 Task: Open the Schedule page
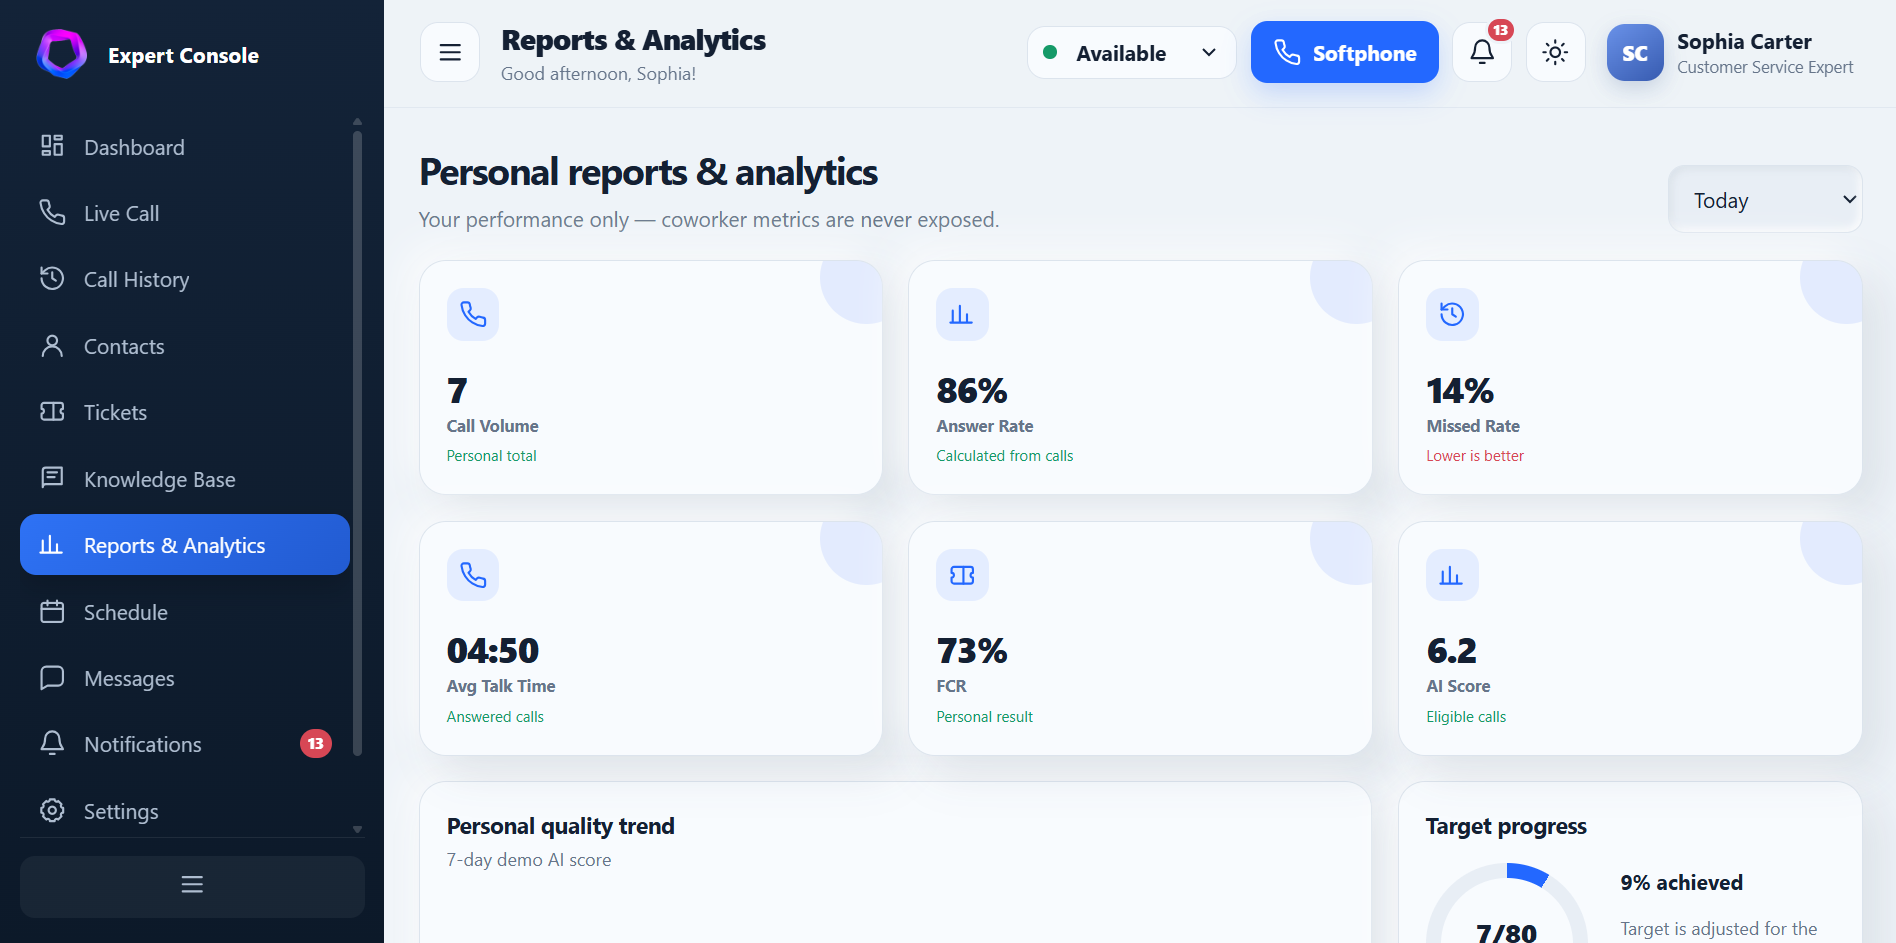(185, 612)
